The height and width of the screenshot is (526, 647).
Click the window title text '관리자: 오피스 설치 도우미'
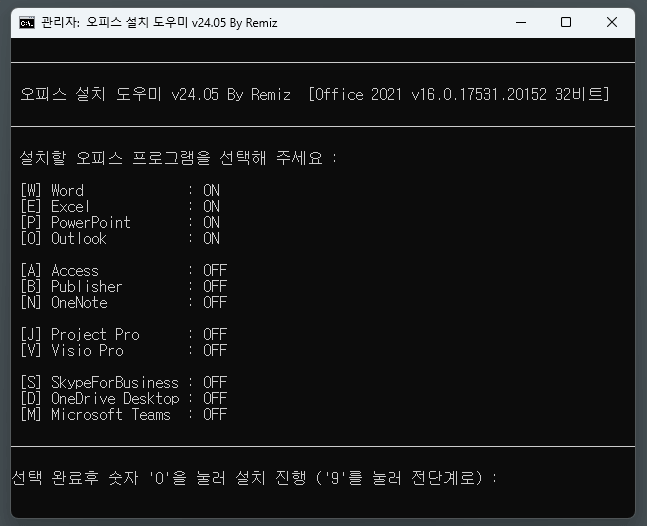point(115,23)
